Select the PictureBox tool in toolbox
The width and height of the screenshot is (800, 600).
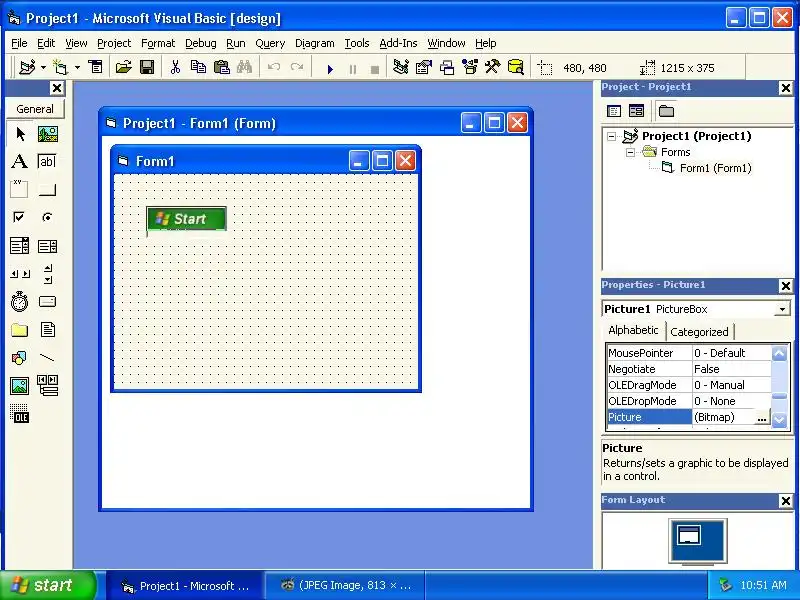[x=47, y=134]
